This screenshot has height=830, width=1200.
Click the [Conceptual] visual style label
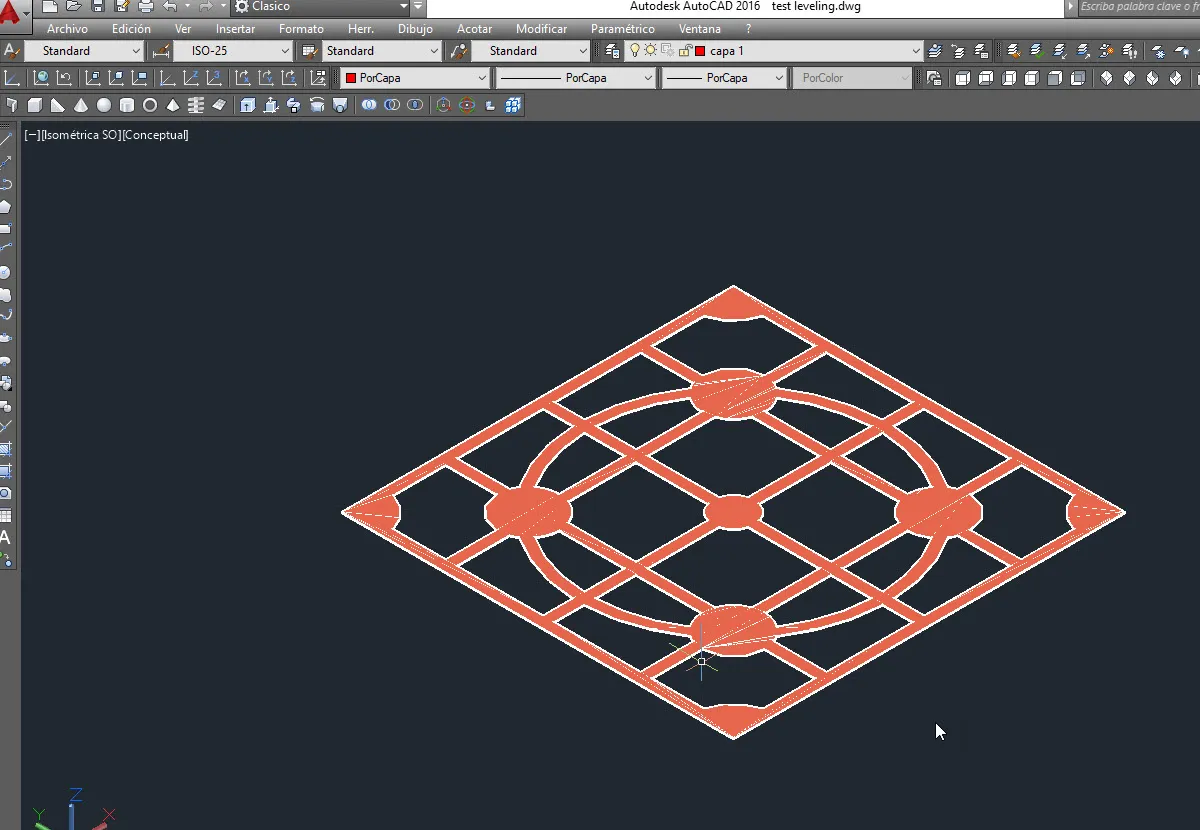pos(155,135)
